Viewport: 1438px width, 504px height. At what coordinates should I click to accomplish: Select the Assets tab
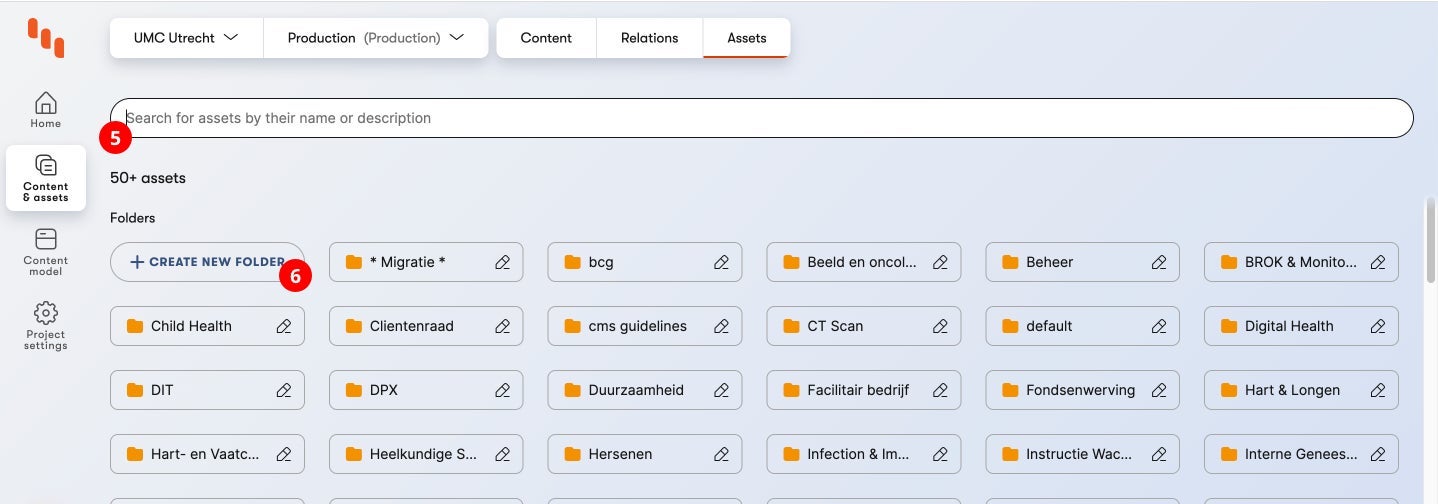(746, 38)
